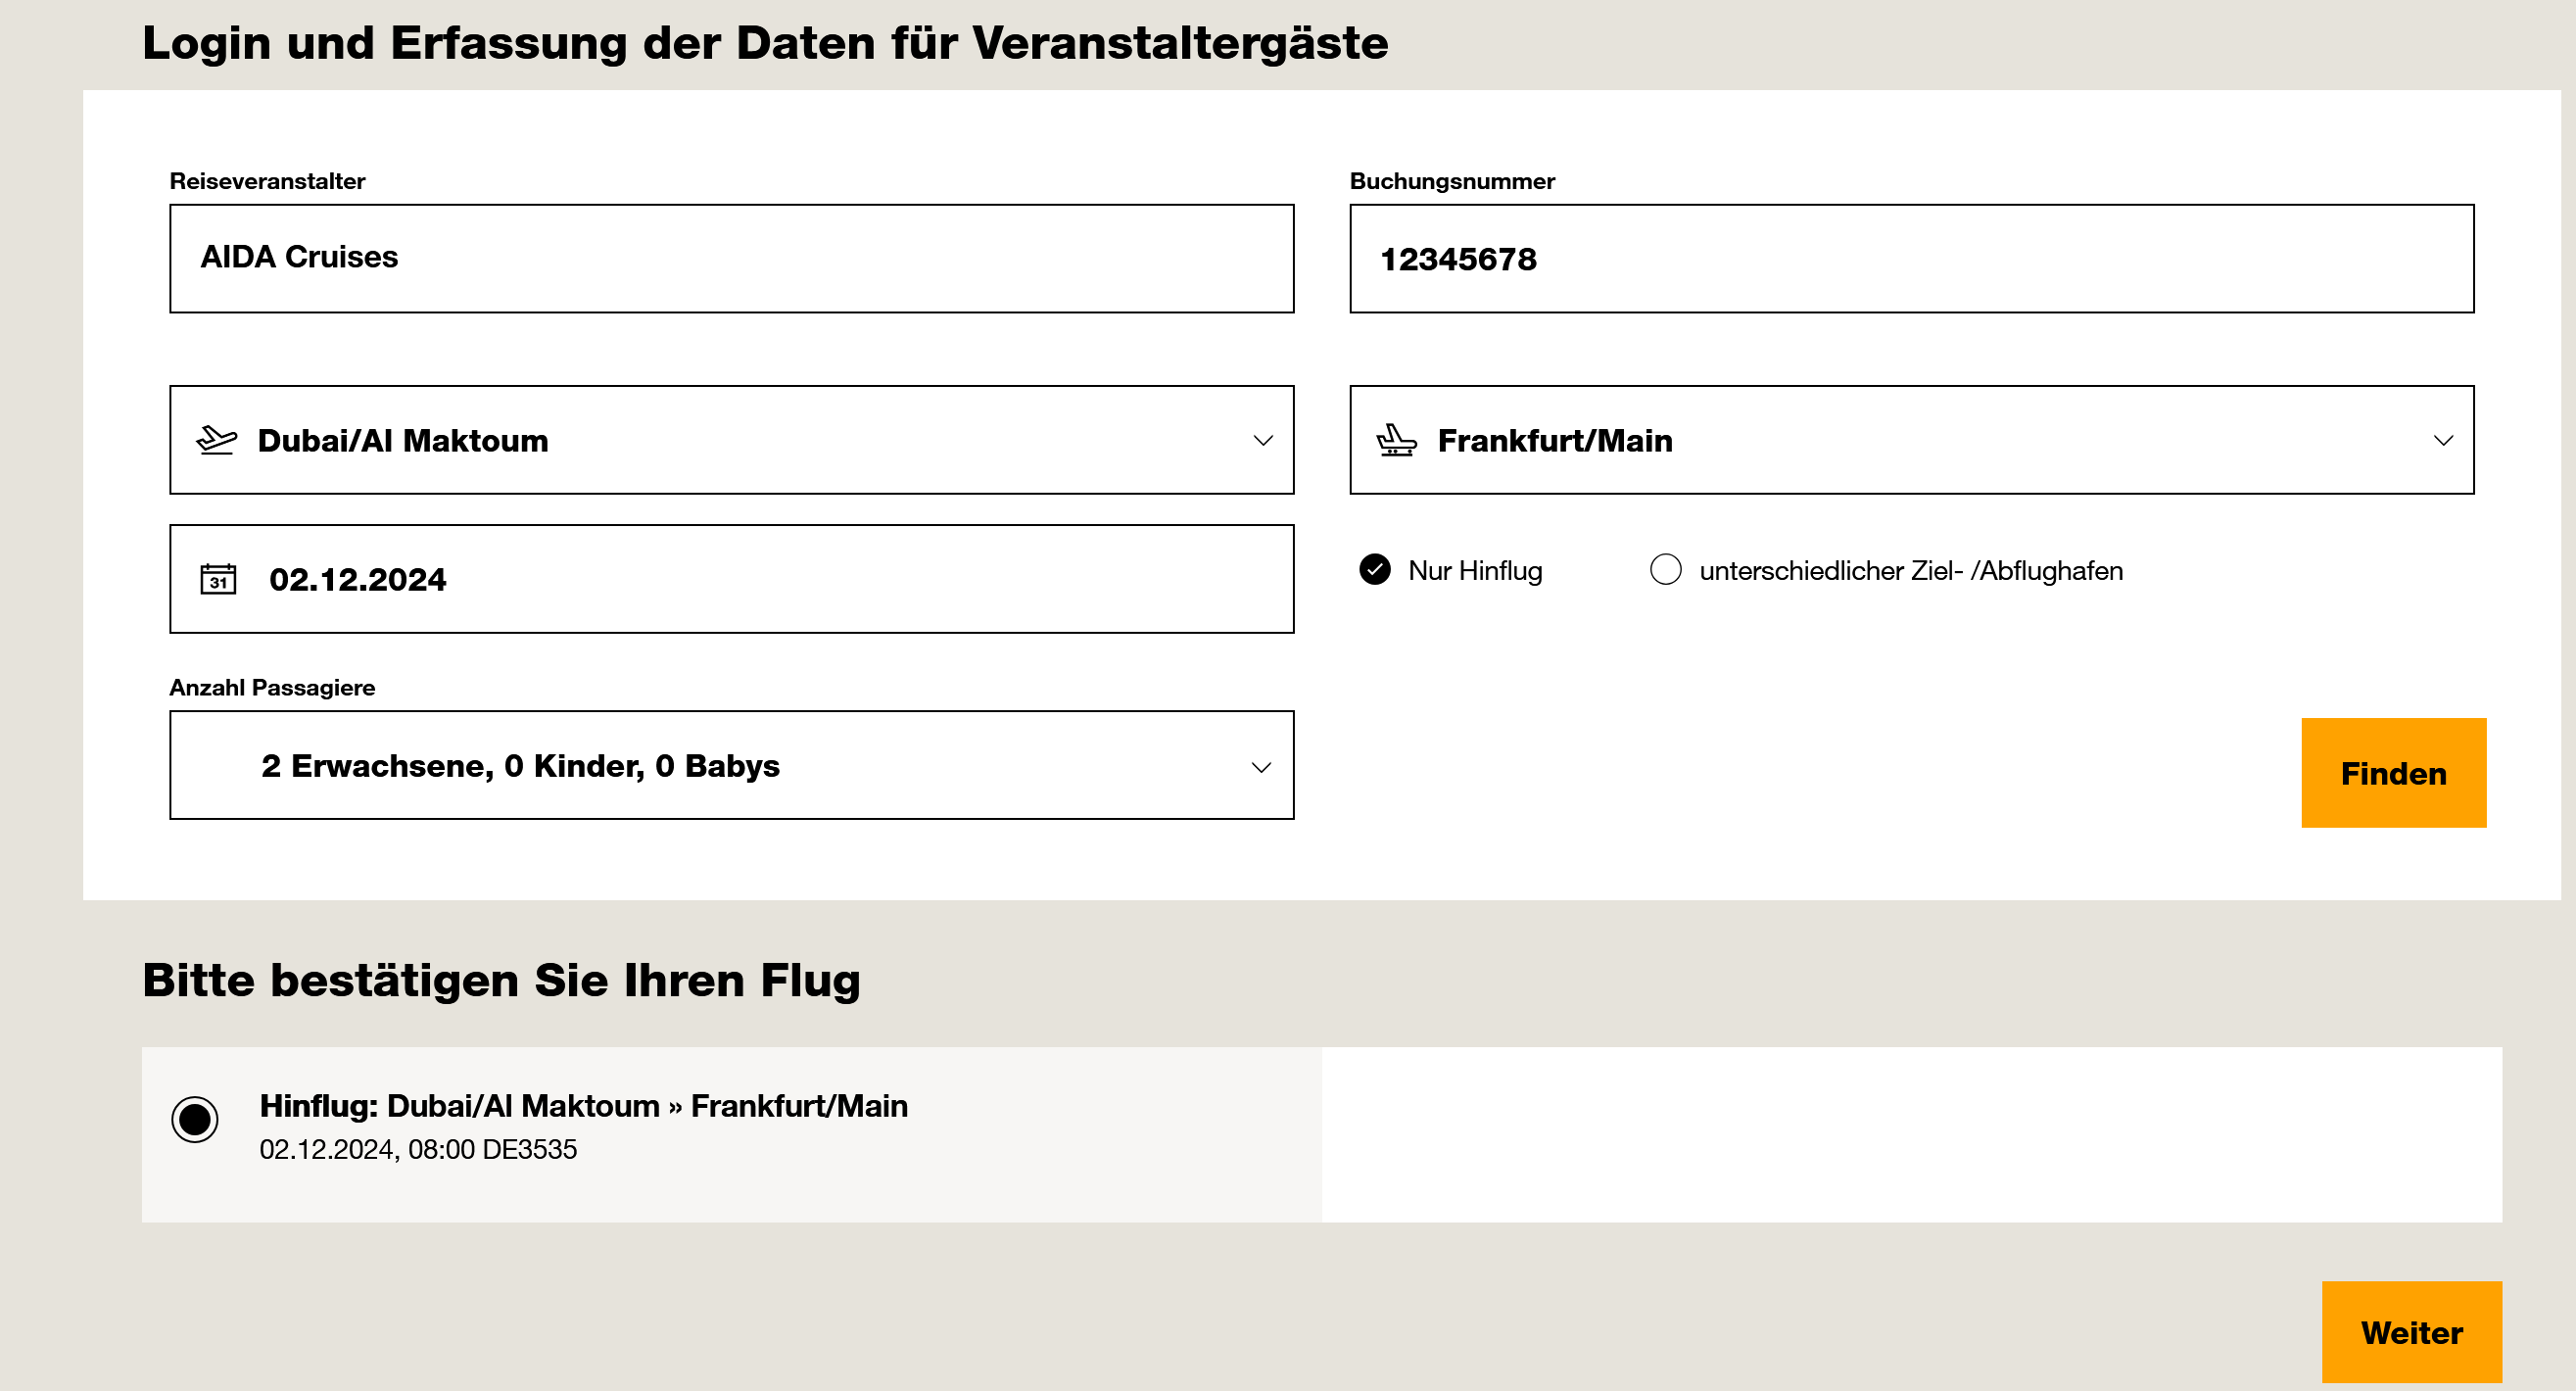Select unterschiedlicher Ziel-/Abflughafen radio option
The width and height of the screenshot is (2576, 1391).
point(1665,569)
